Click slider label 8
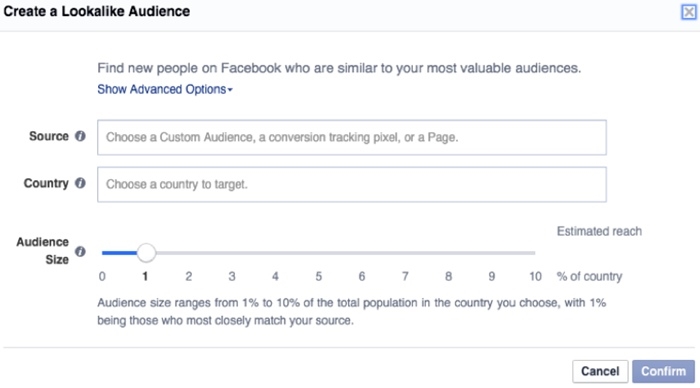Viewport: 700px width, 388px height. [449, 276]
